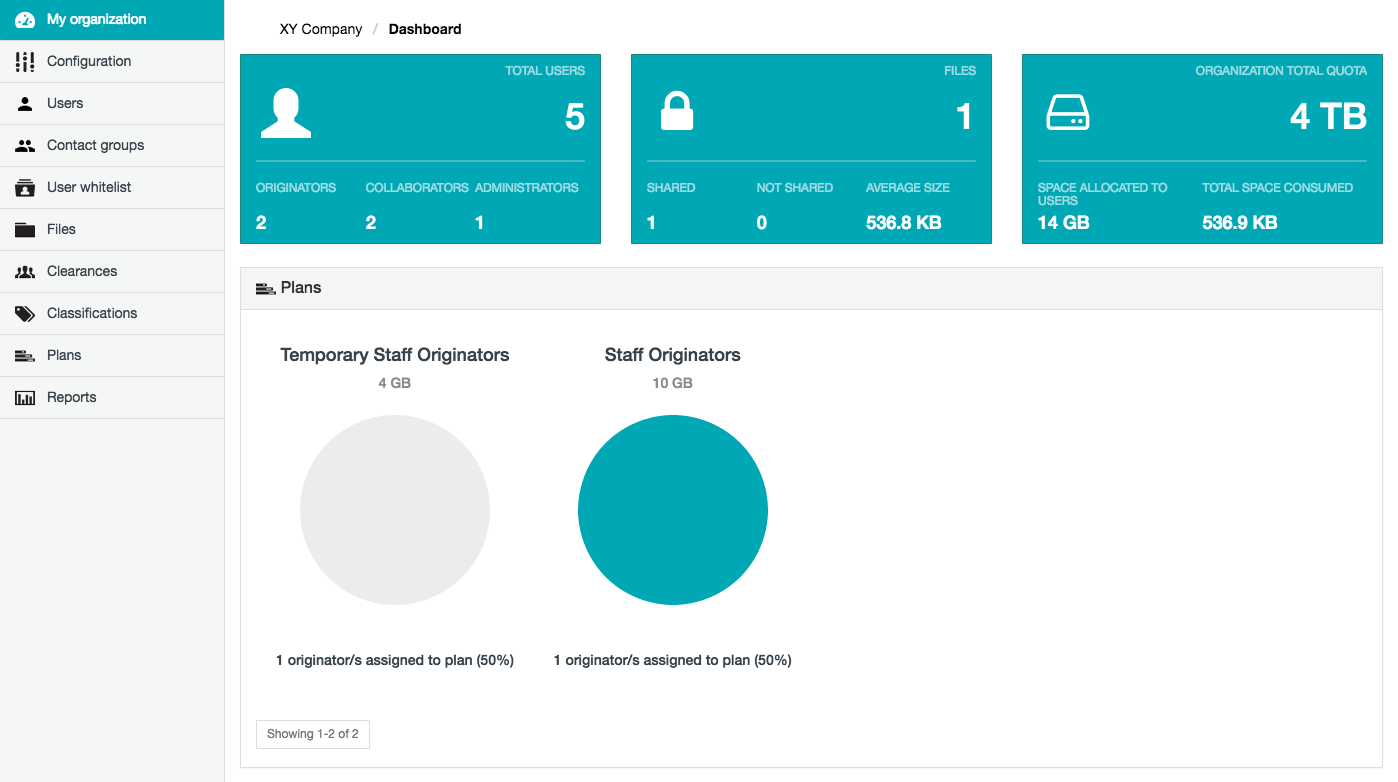Viewport: 1398px width, 782px height.
Task: Click the Files folder icon
Action: pyautogui.click(x=25, y=230)
